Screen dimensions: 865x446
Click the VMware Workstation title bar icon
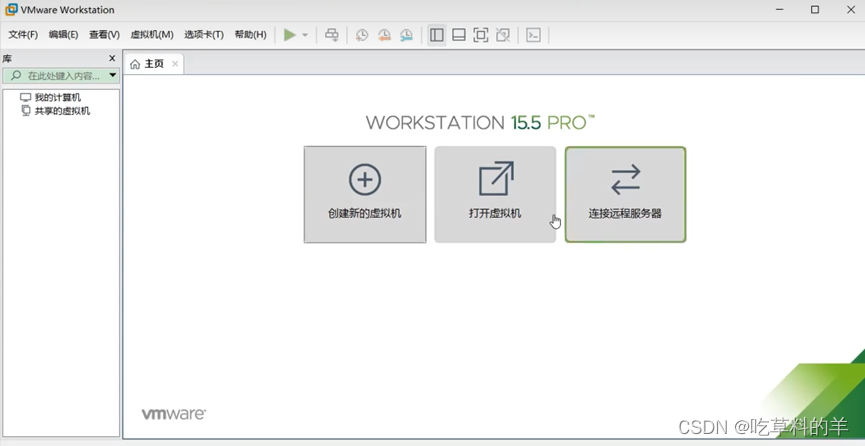11,10
